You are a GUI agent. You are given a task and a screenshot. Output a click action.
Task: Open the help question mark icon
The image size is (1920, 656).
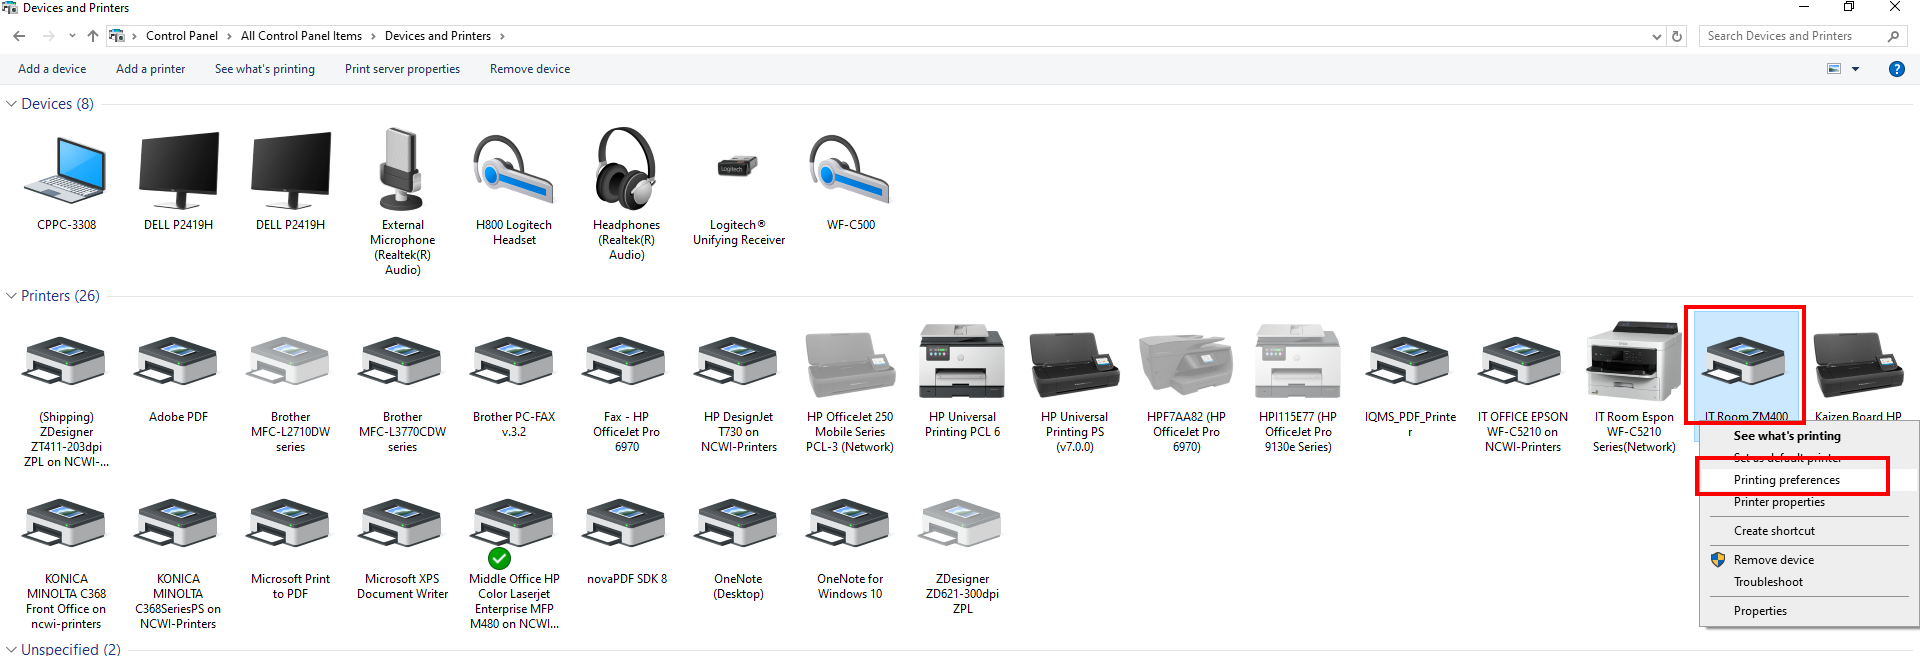coord(1896,69)
